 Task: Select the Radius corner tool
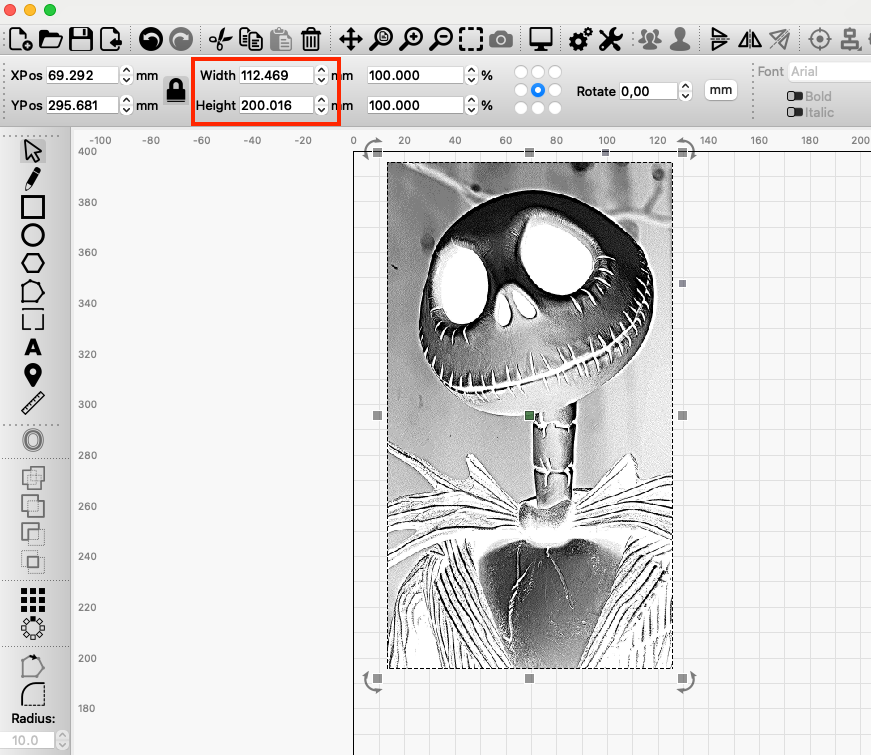coord(33,694)
